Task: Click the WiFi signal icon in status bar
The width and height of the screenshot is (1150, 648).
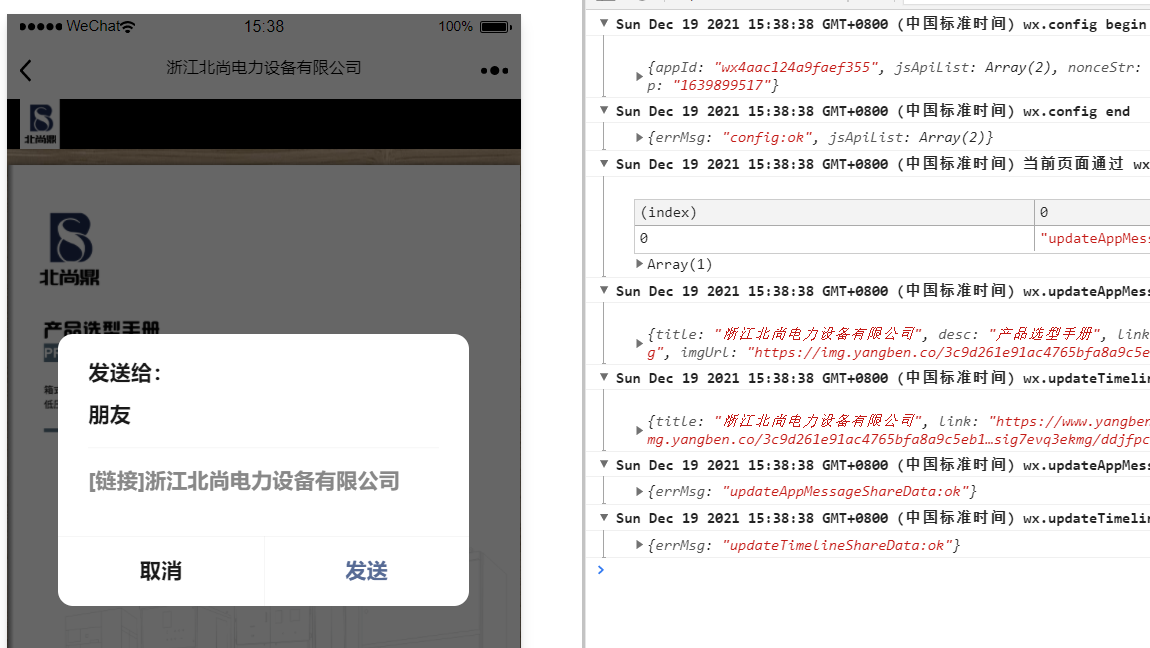Action: click(128, 26)
